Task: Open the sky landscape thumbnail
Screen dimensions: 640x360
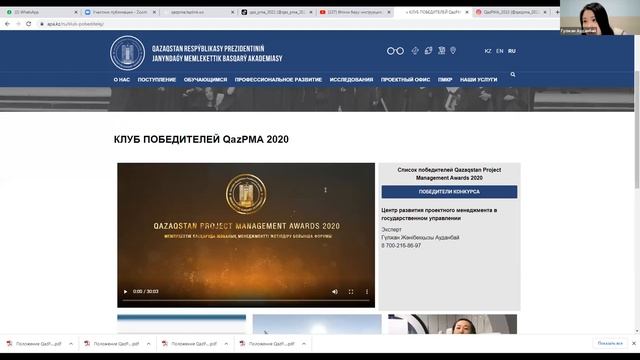Action: pyautogui.click(x=317, y=324)
